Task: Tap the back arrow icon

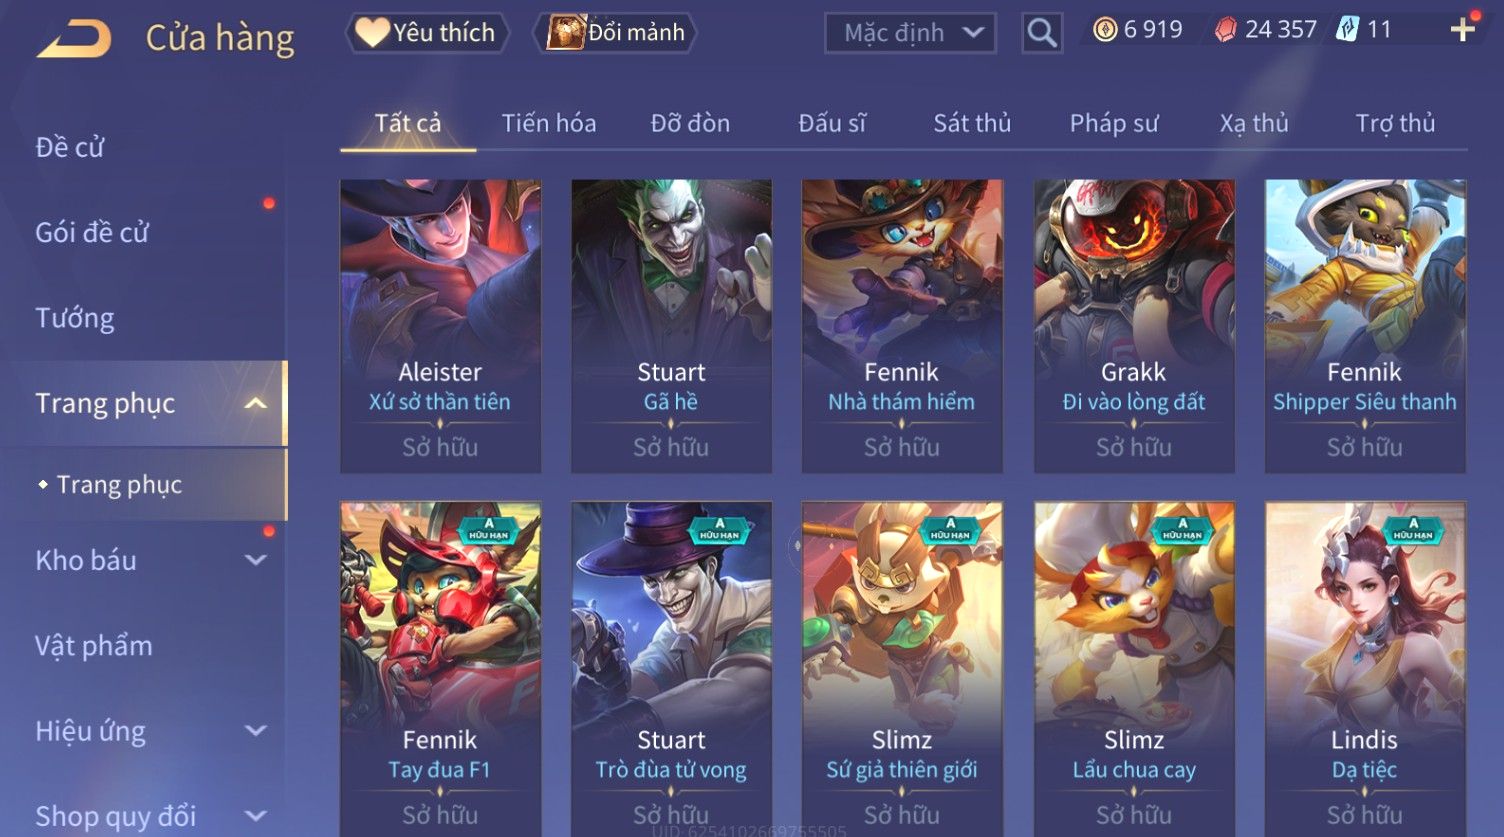Action: (74, 38)
